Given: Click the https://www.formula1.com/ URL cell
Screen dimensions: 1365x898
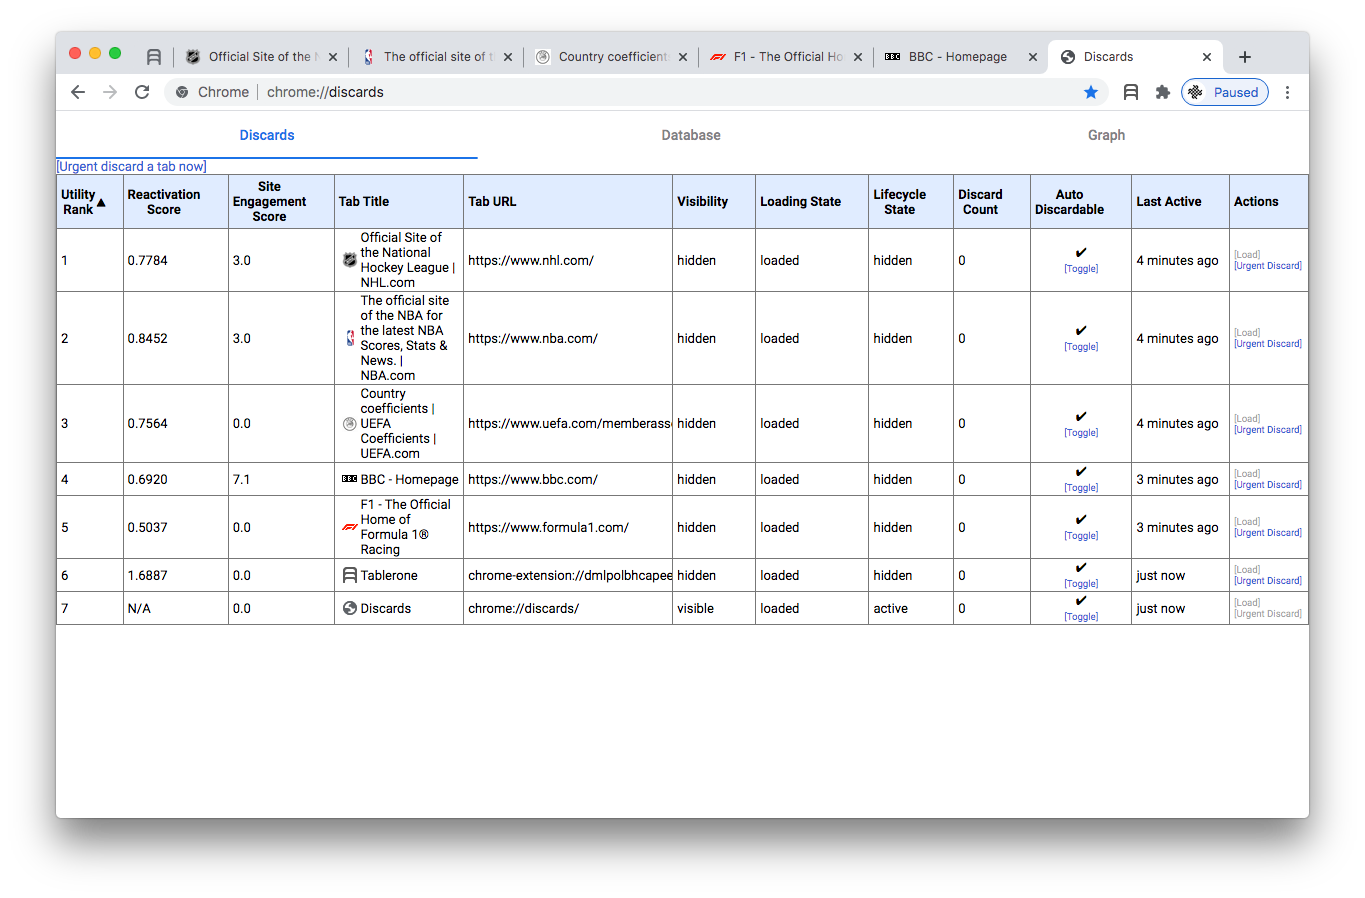Looking at the screenshot, I should pyautogui.click(x=567, y=527).
